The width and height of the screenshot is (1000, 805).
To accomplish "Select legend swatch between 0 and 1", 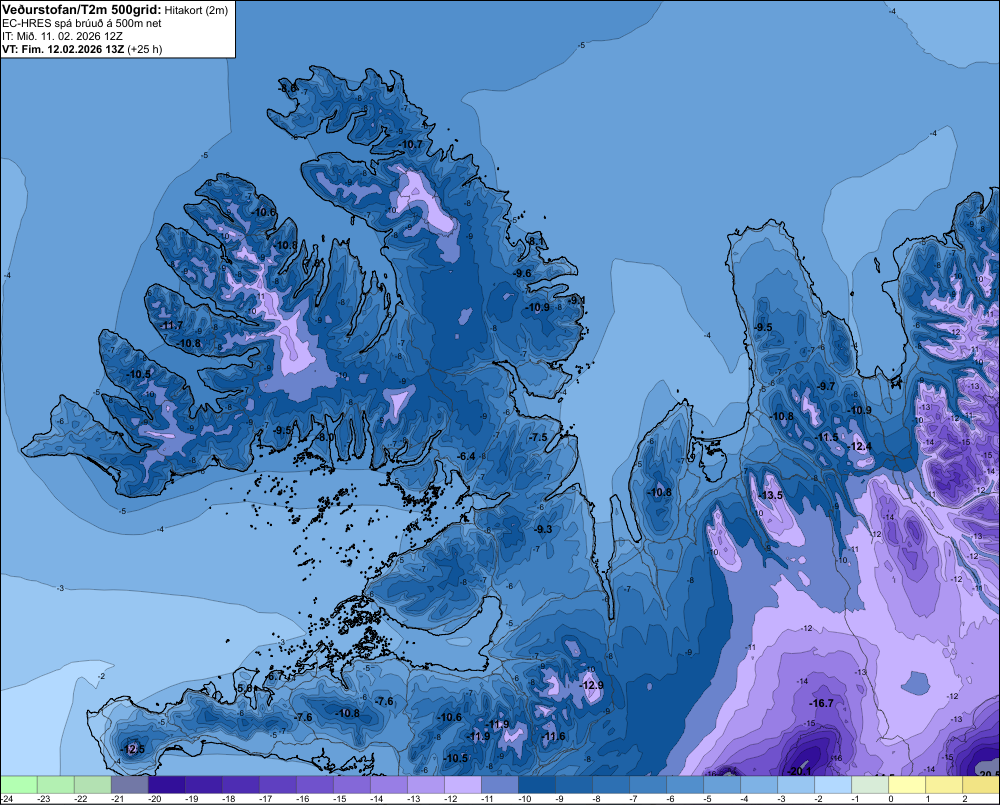I will coord(906,785).
